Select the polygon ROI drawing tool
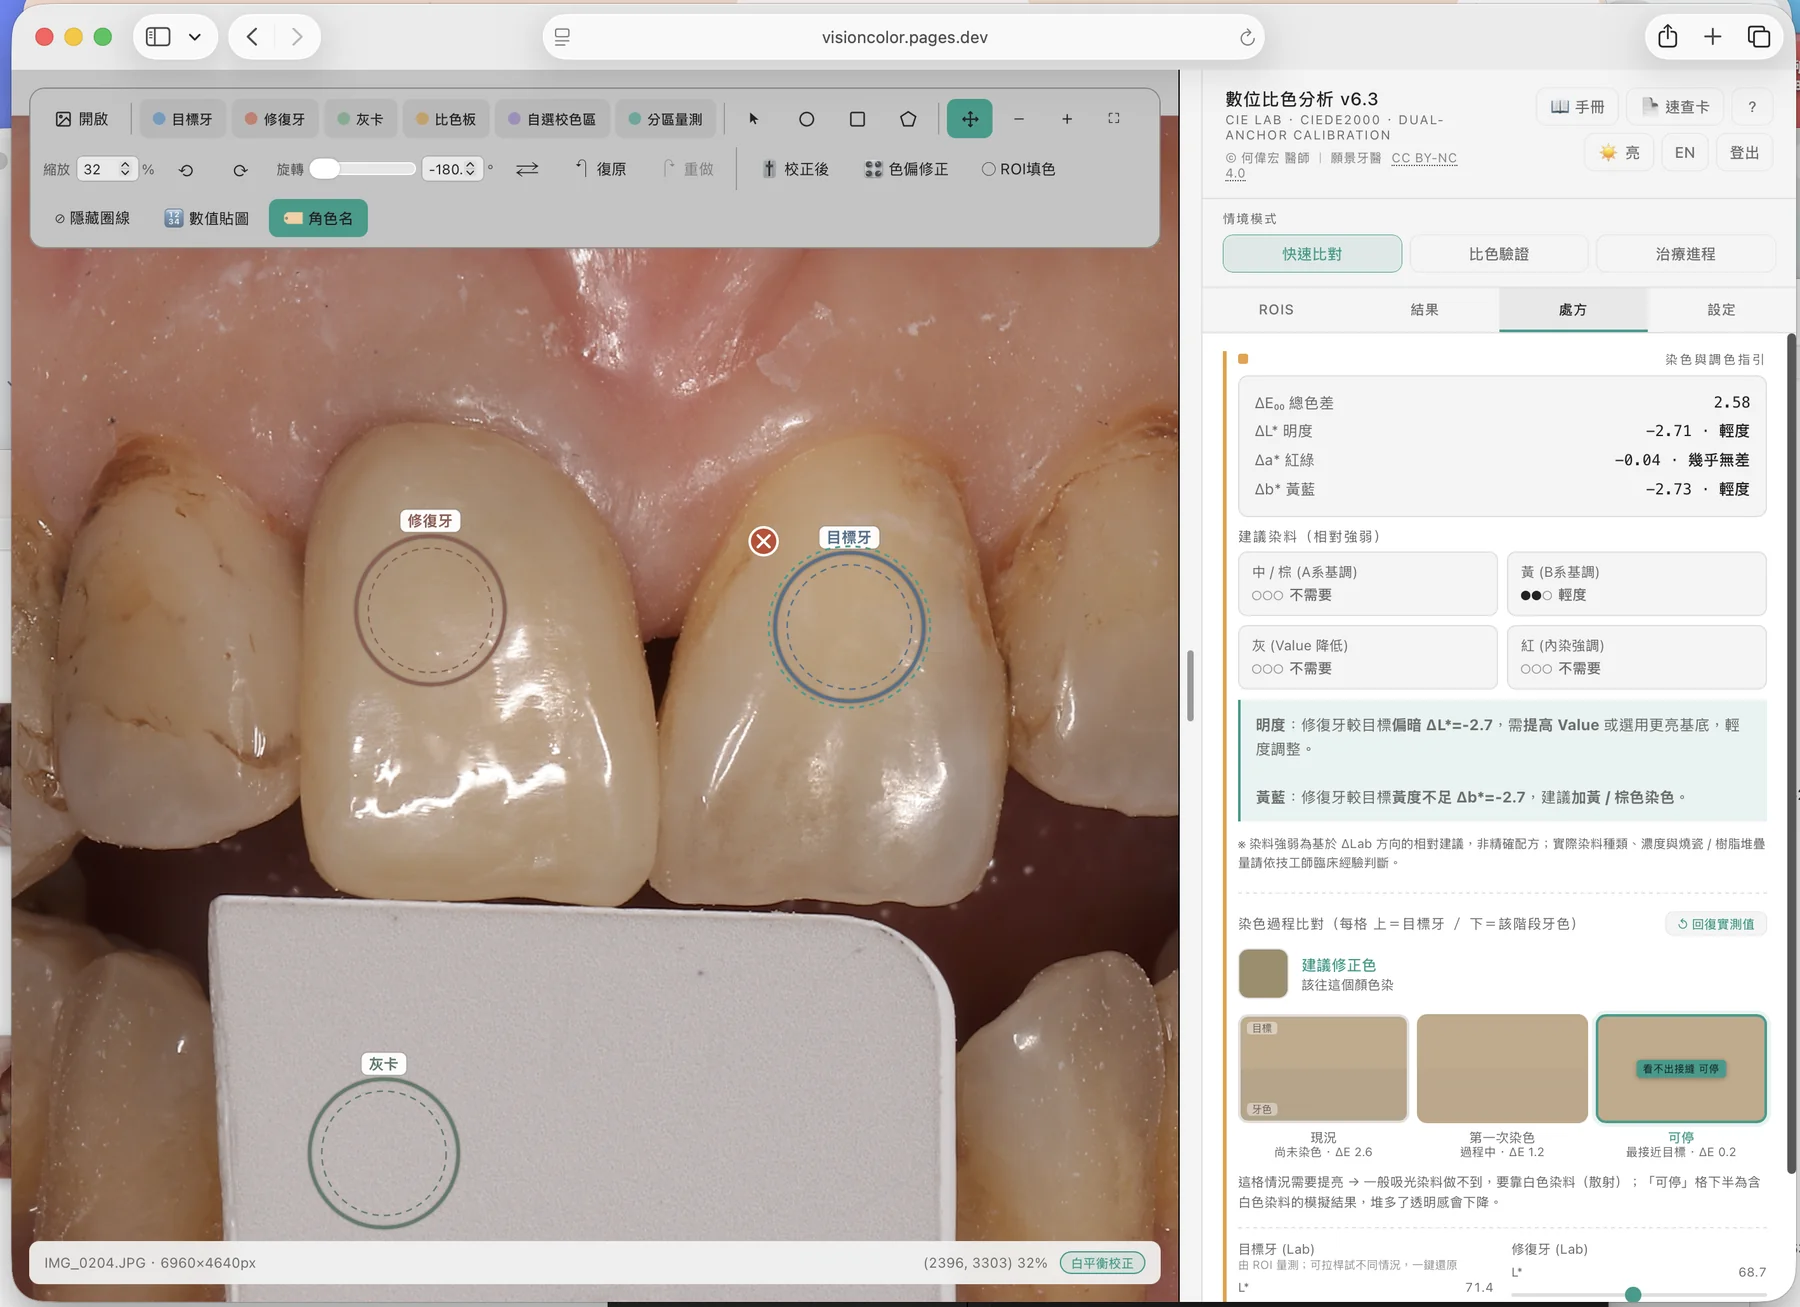Viewport: 1800px width, 1307px height. coord(908,119)
